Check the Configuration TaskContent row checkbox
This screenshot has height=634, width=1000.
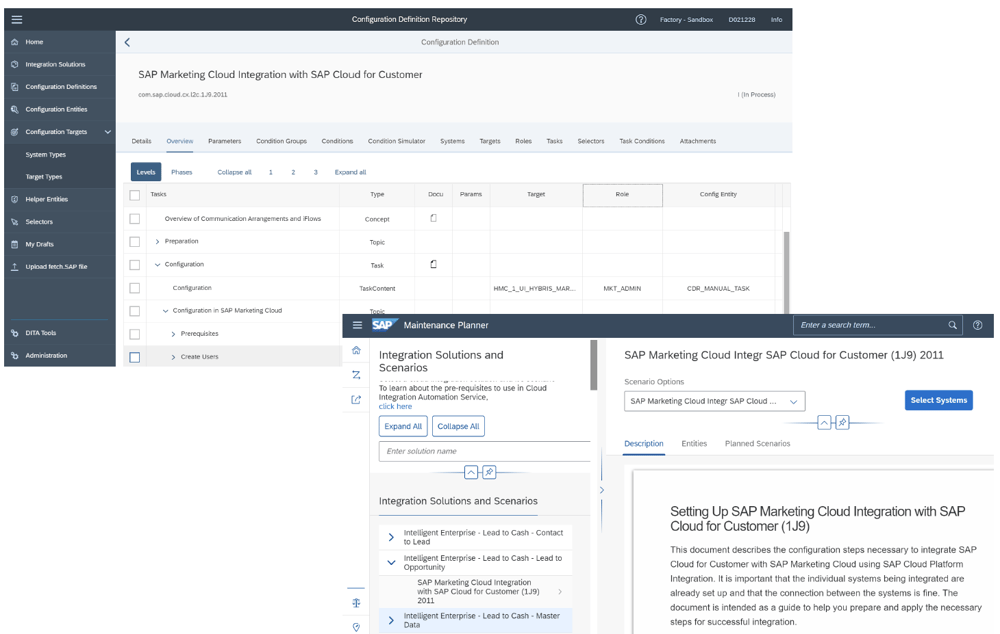point(135,288)
